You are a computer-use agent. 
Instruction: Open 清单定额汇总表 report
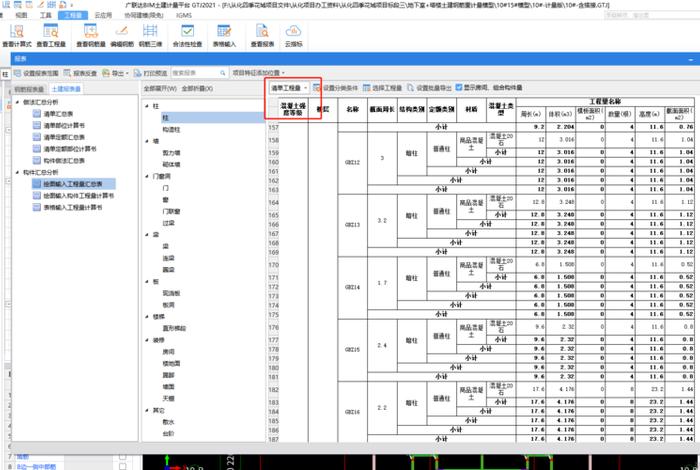[x=64, y=137]
